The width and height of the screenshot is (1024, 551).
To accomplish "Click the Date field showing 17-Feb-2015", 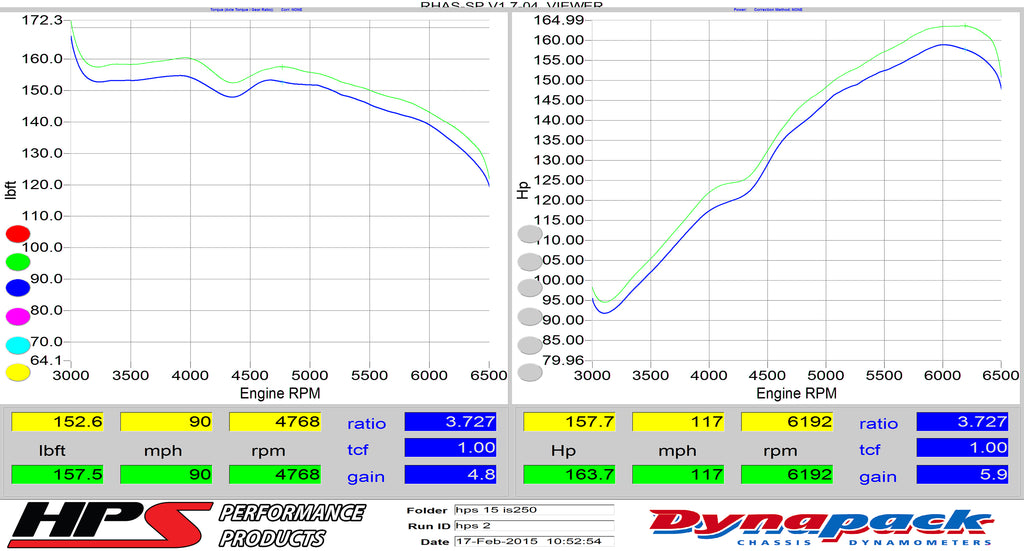I will [532, 541].
